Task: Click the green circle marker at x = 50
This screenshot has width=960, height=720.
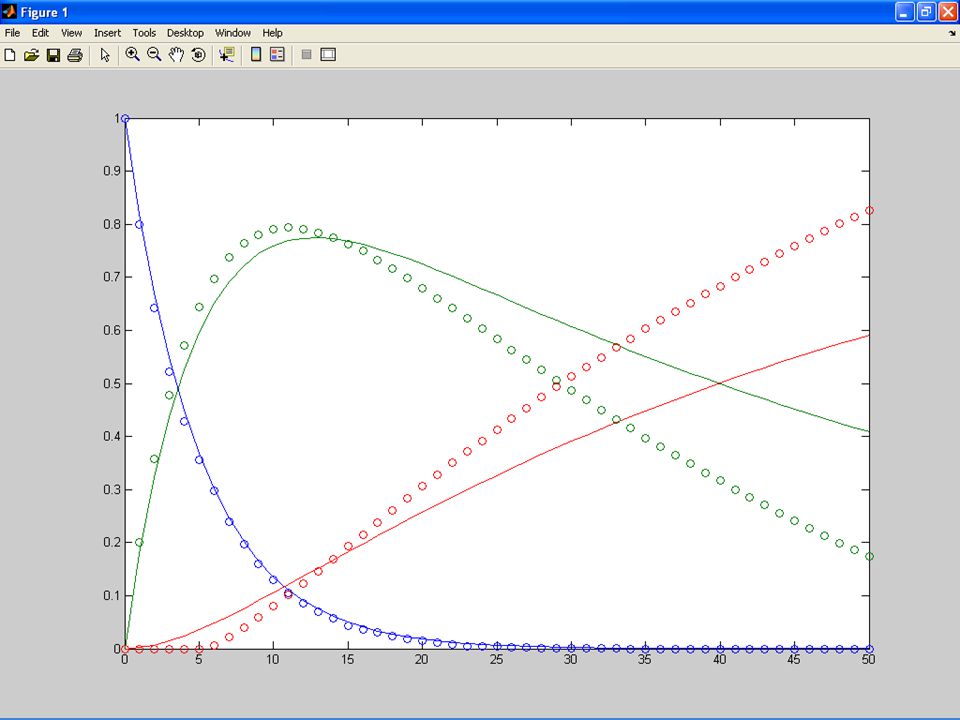Action: click(869, 557)
